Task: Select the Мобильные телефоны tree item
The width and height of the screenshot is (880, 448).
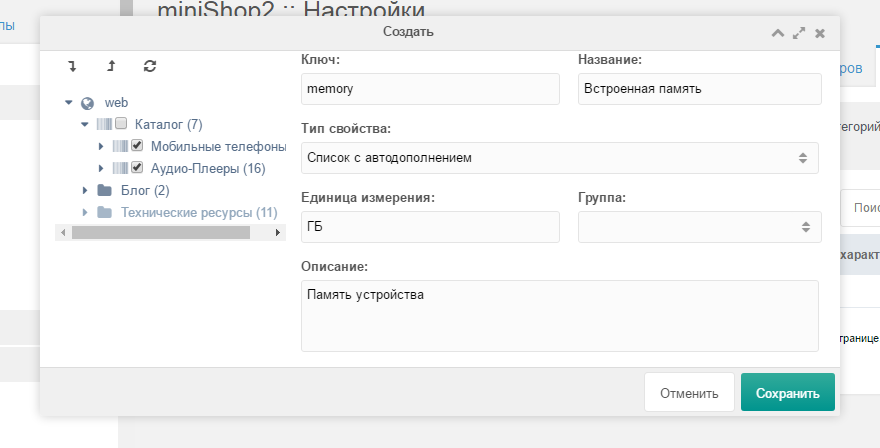Action: [218, 146]
